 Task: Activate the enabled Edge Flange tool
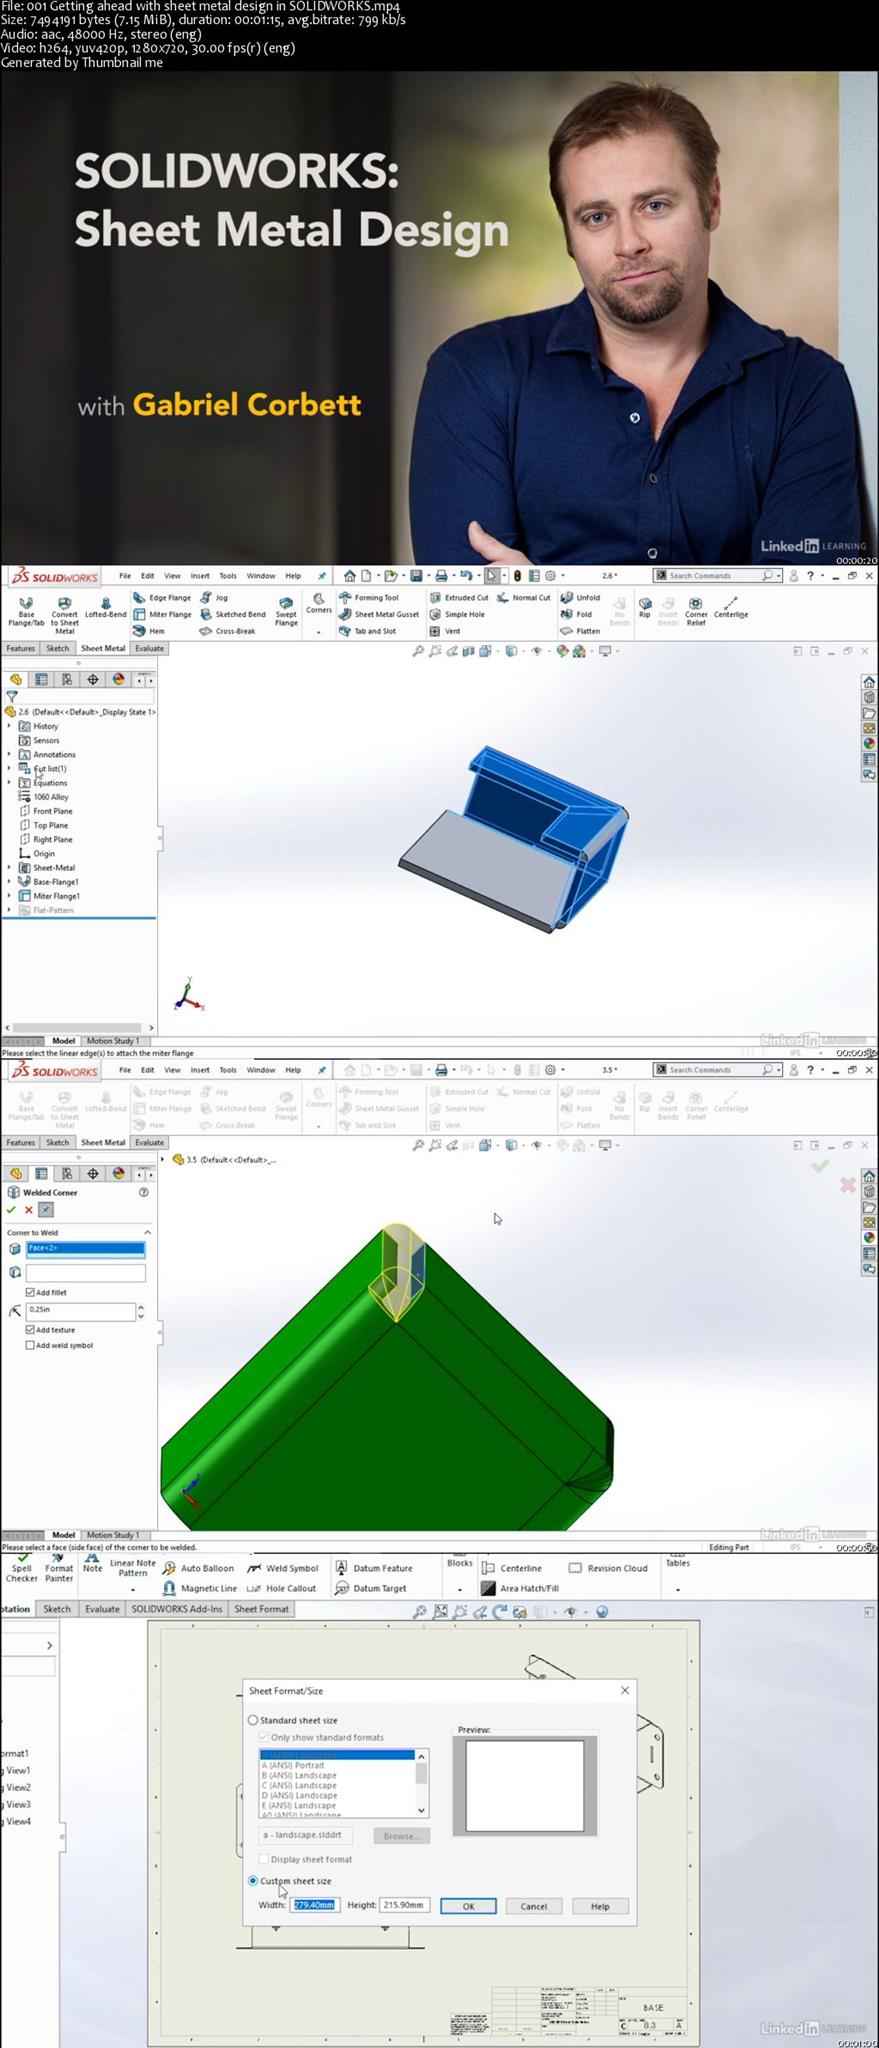(162, 598)
